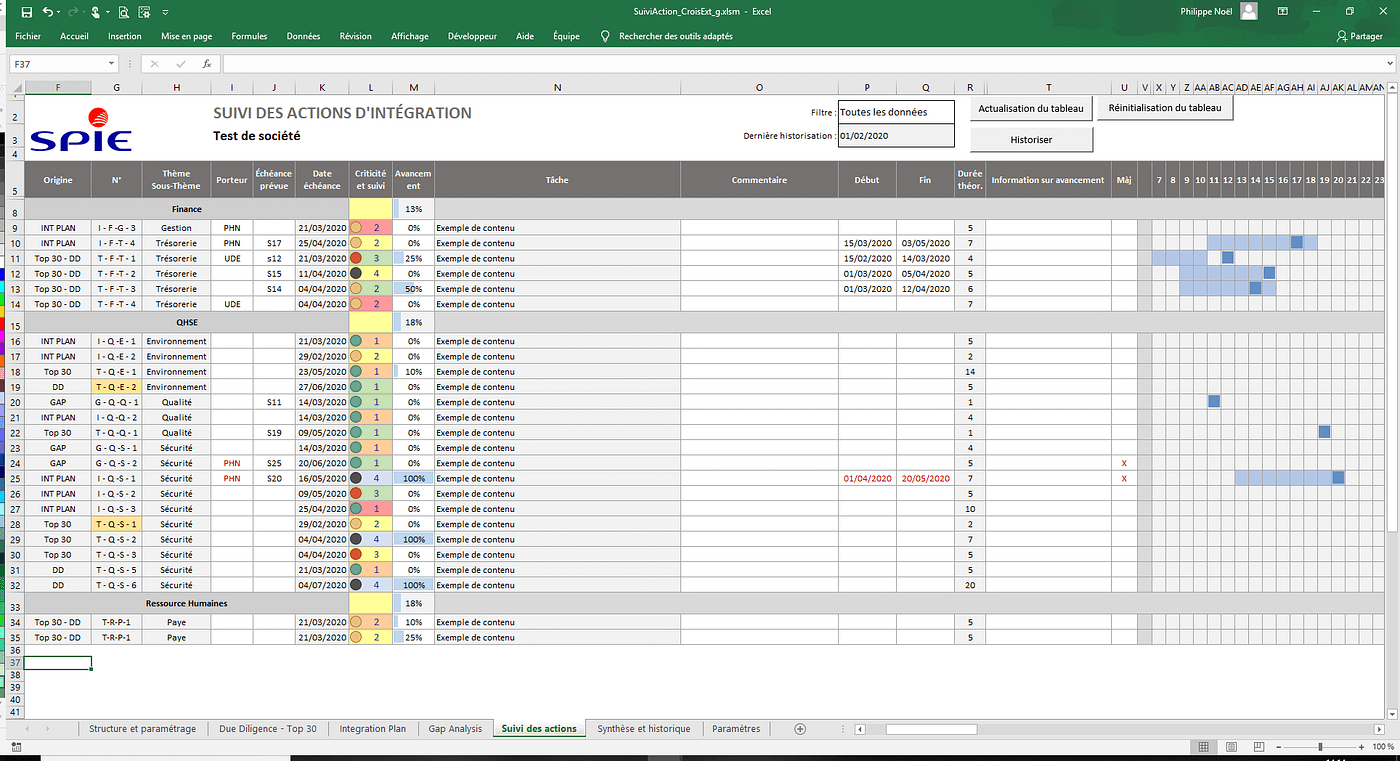This screenshot has height=761, width=1400.
Task: Open Customize Quick Access Toolbar dropdown
Action: [x=166, y=13]
